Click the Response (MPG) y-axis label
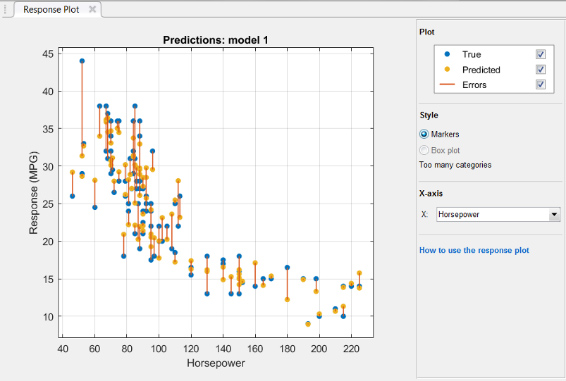 tap(33, 193)
